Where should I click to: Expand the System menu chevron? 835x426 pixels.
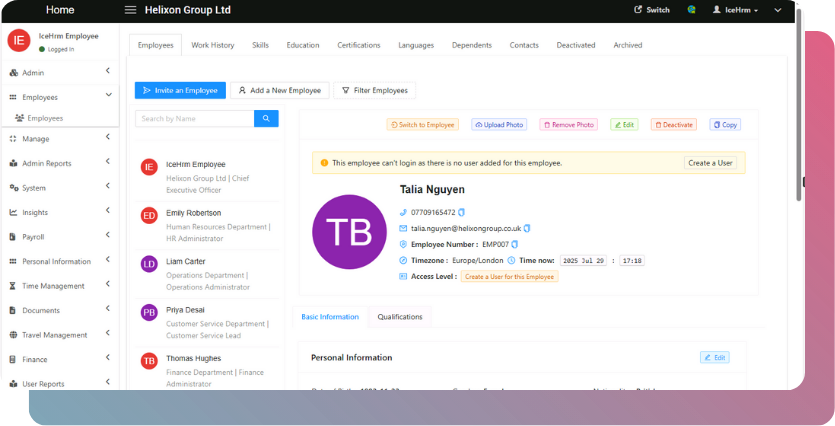coord(108,186)
